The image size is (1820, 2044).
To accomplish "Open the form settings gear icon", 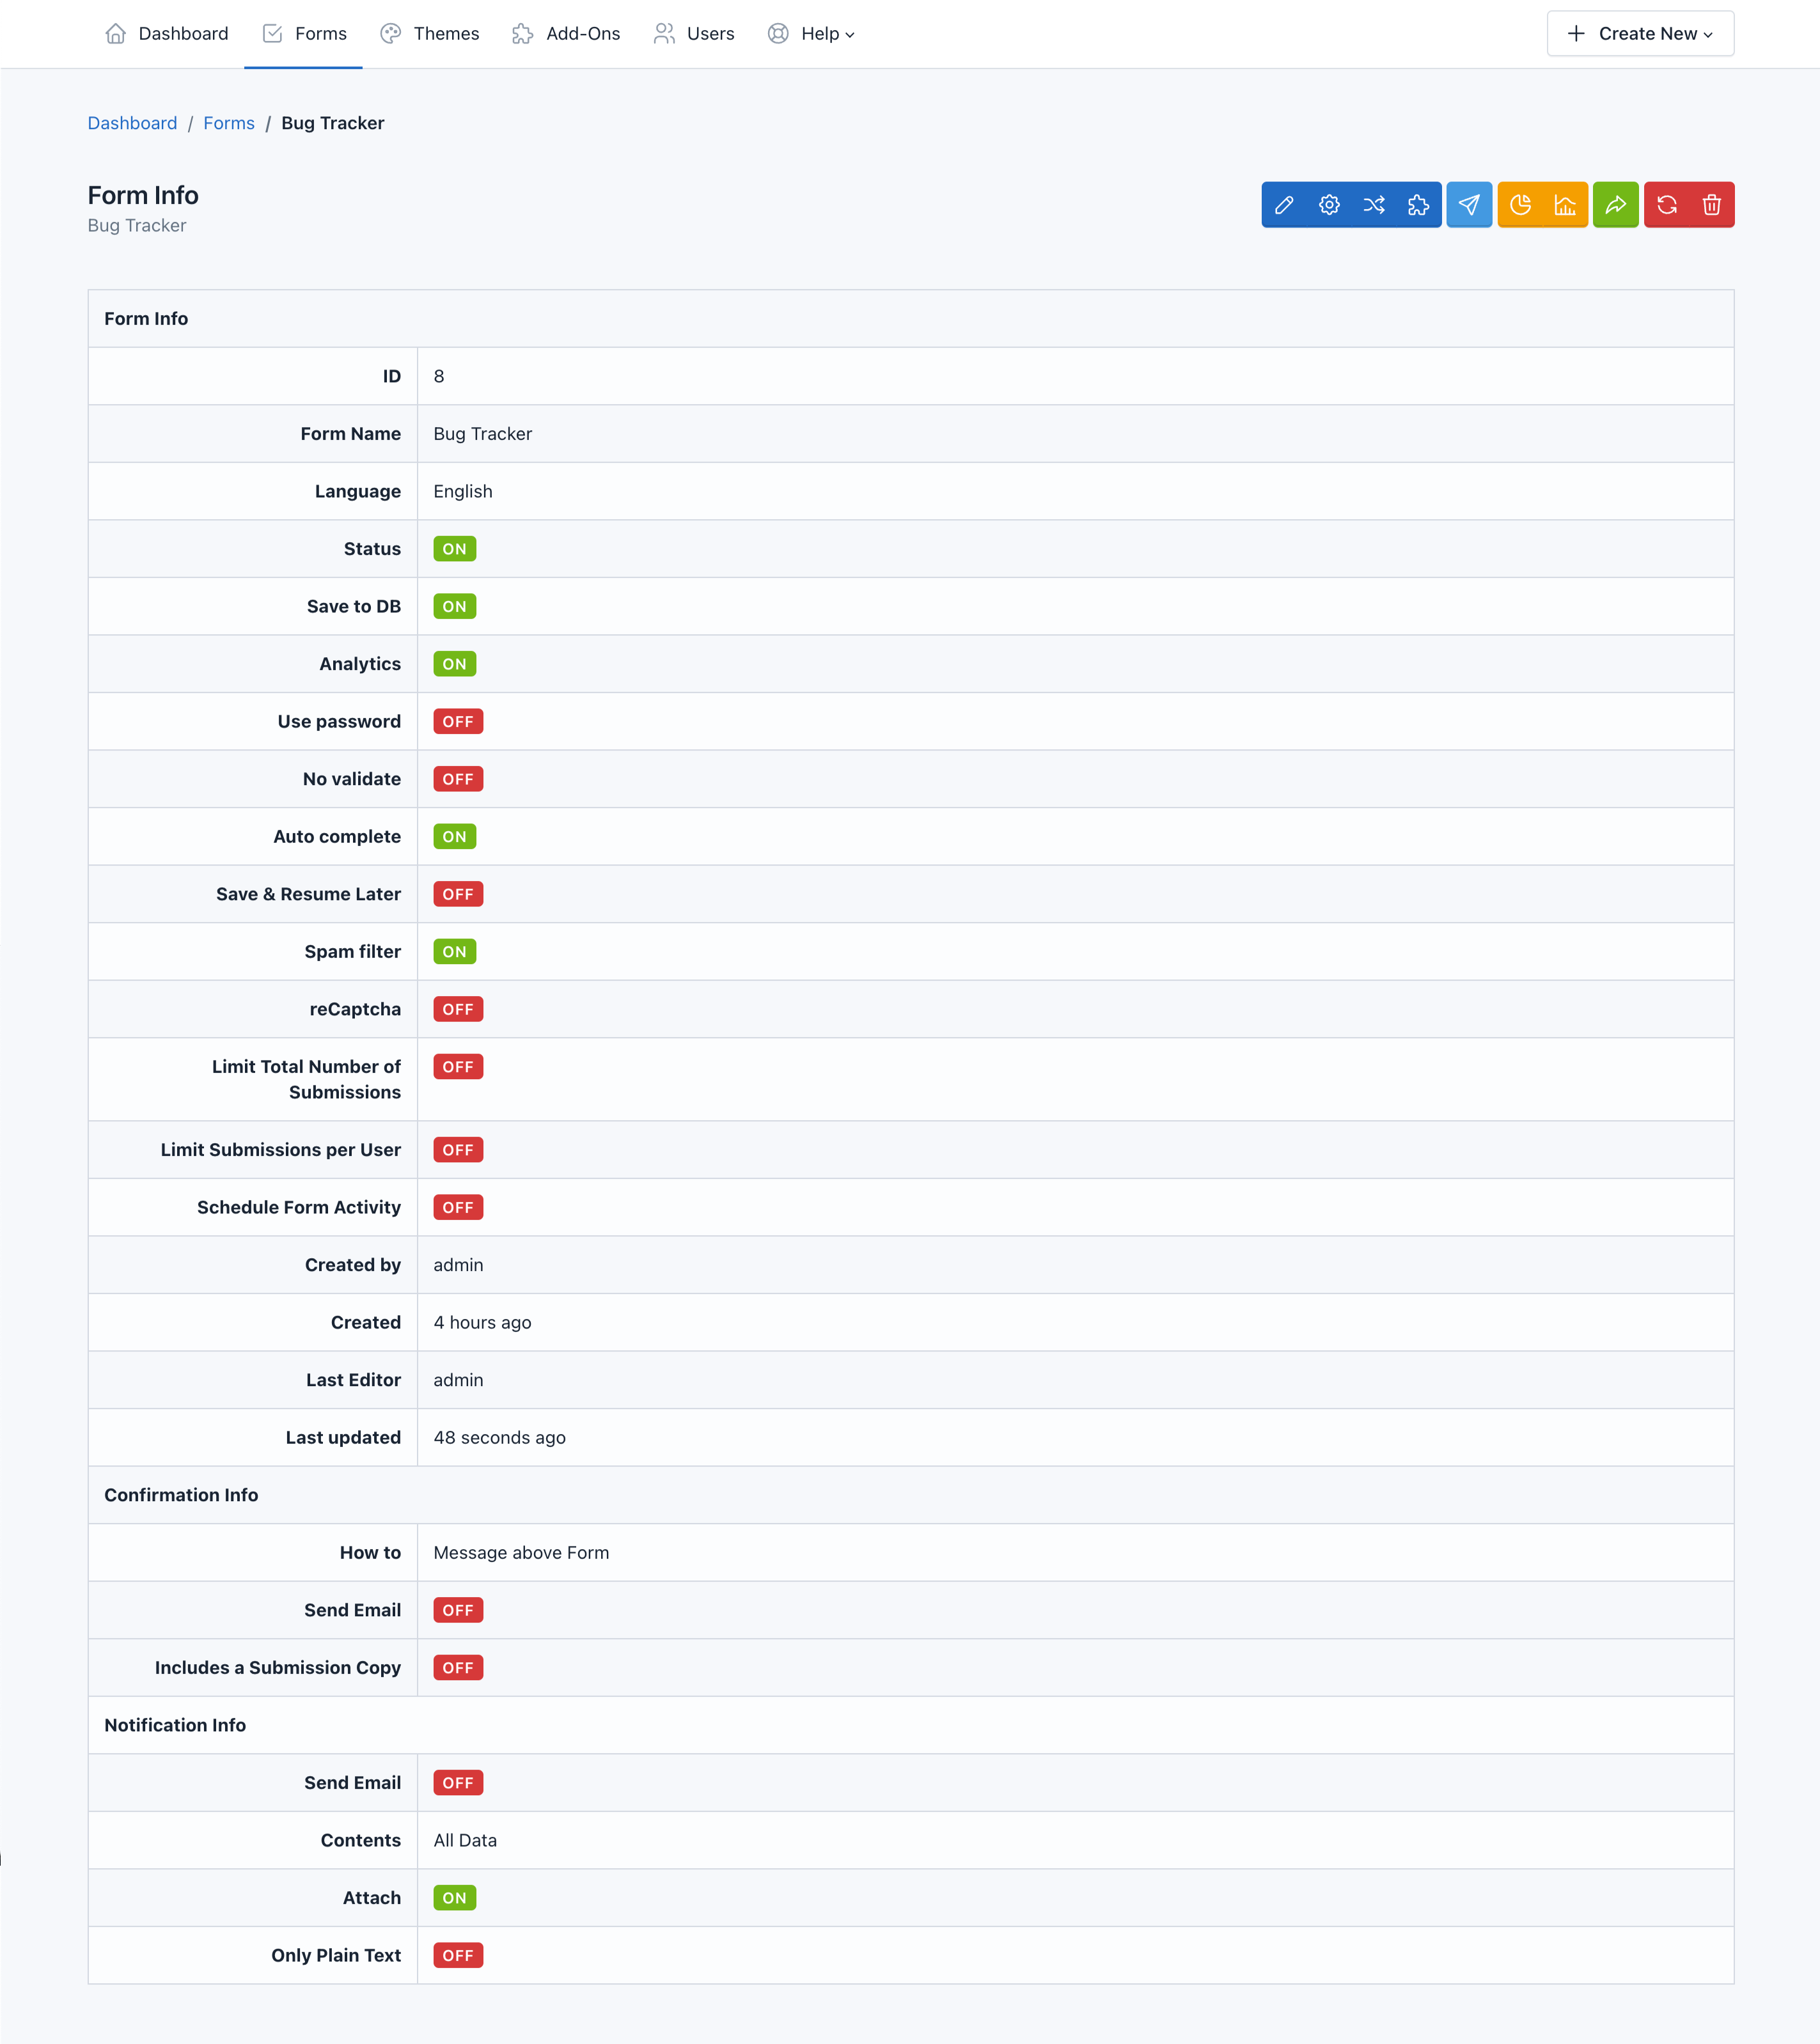I will pyautogui.click(x=1330, y=205).
